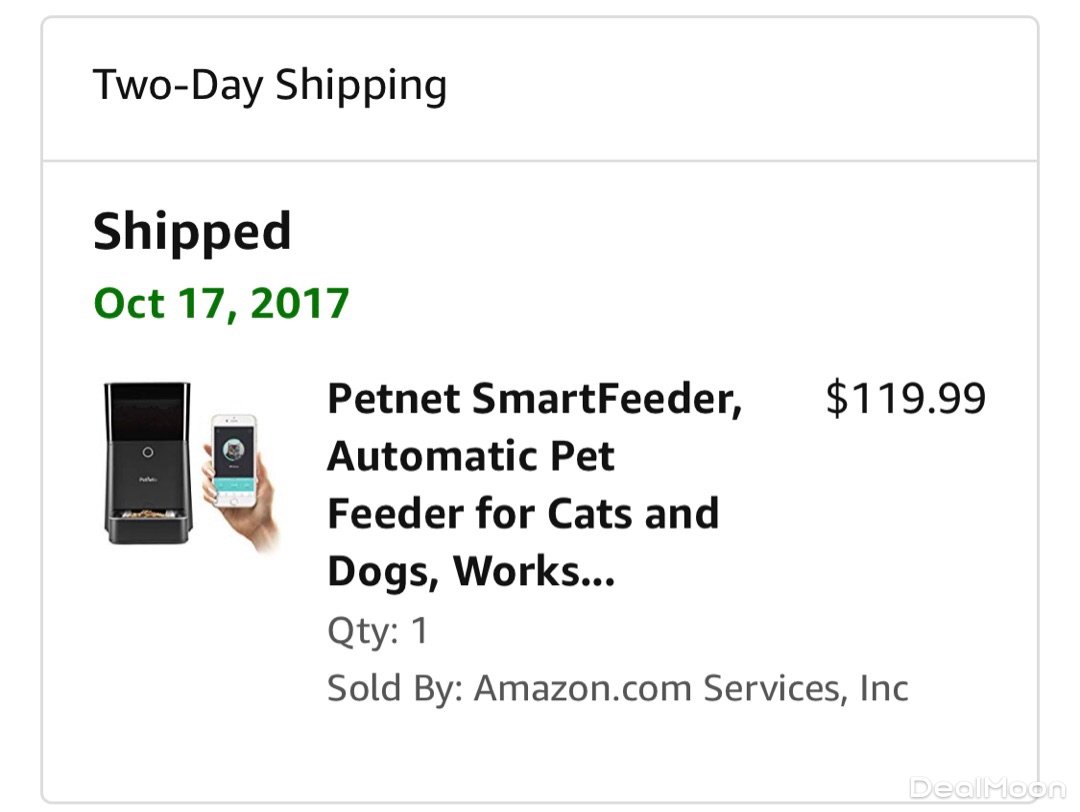Click the Qty: 1 label

[377, 631]
